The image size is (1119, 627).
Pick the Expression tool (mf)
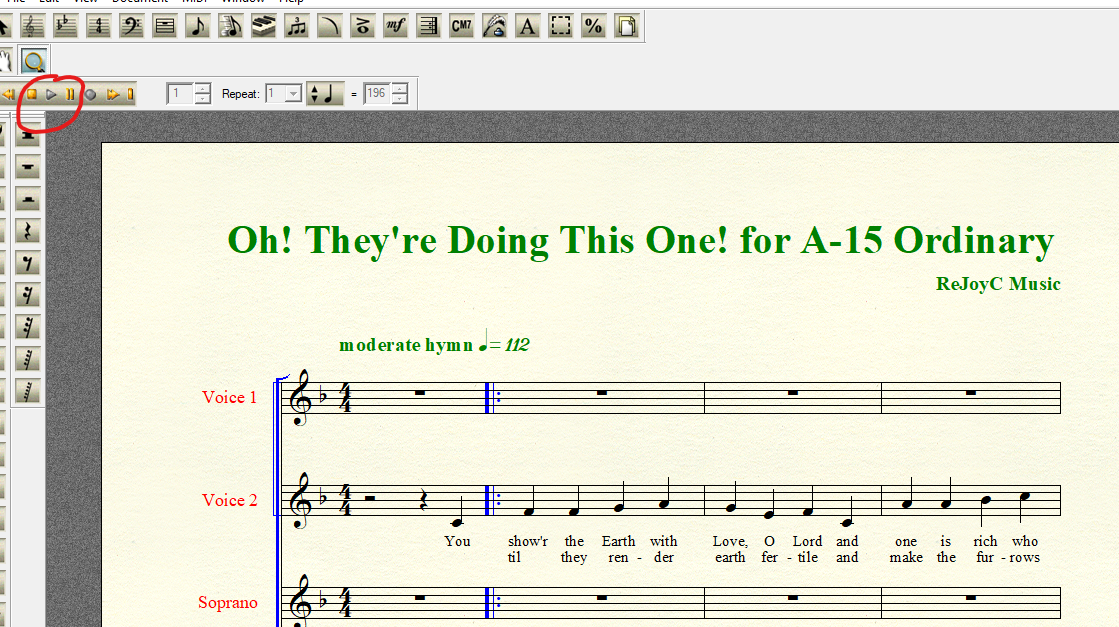point(395,27)
